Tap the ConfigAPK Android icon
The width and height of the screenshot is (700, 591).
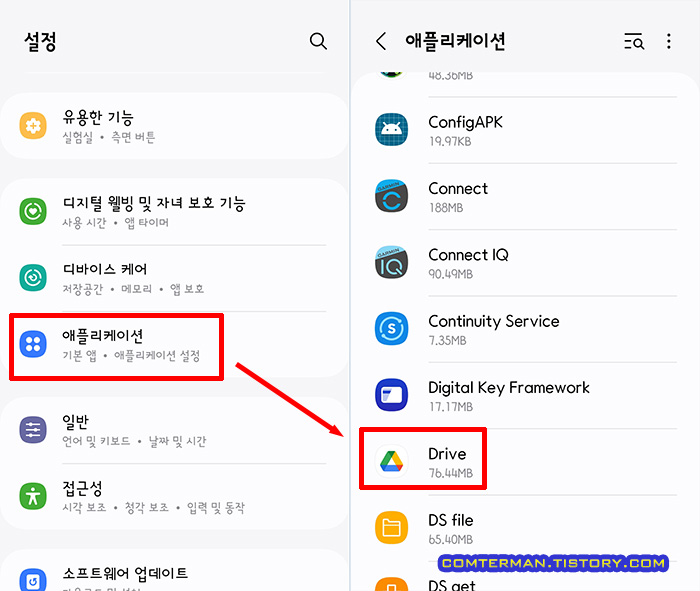[392, 129]
